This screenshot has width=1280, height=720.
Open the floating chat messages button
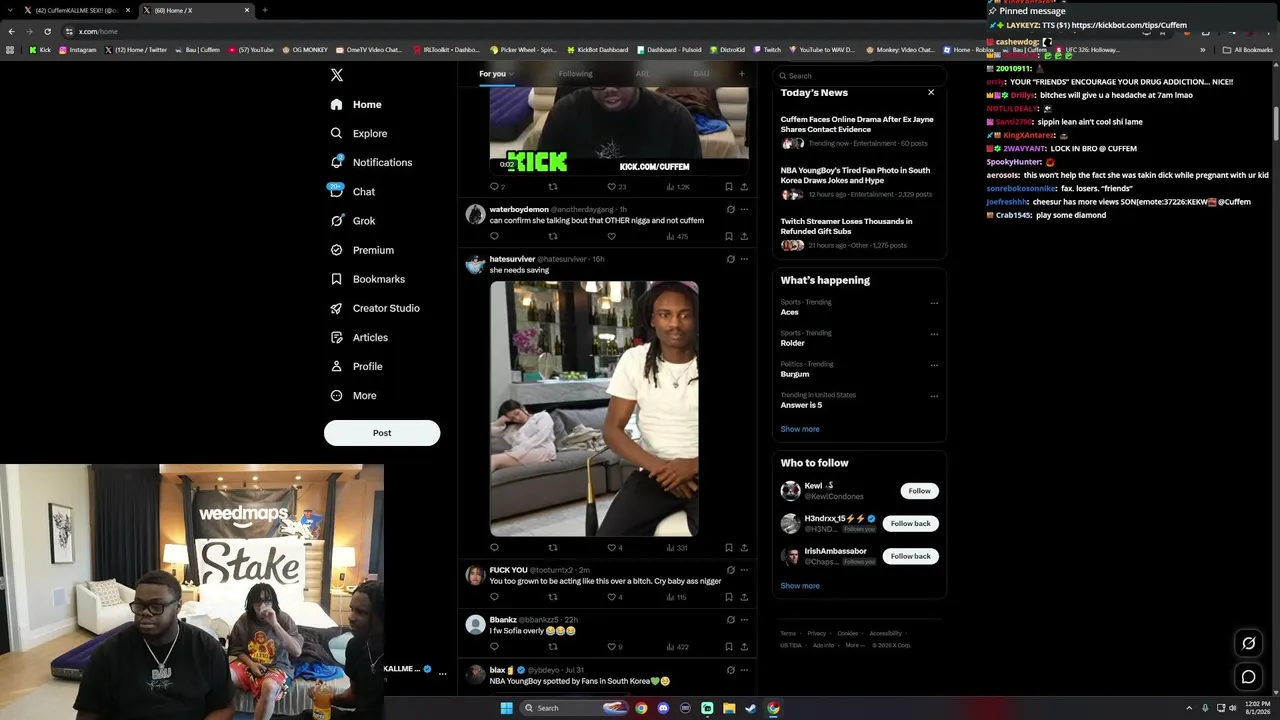(1248, 677)
